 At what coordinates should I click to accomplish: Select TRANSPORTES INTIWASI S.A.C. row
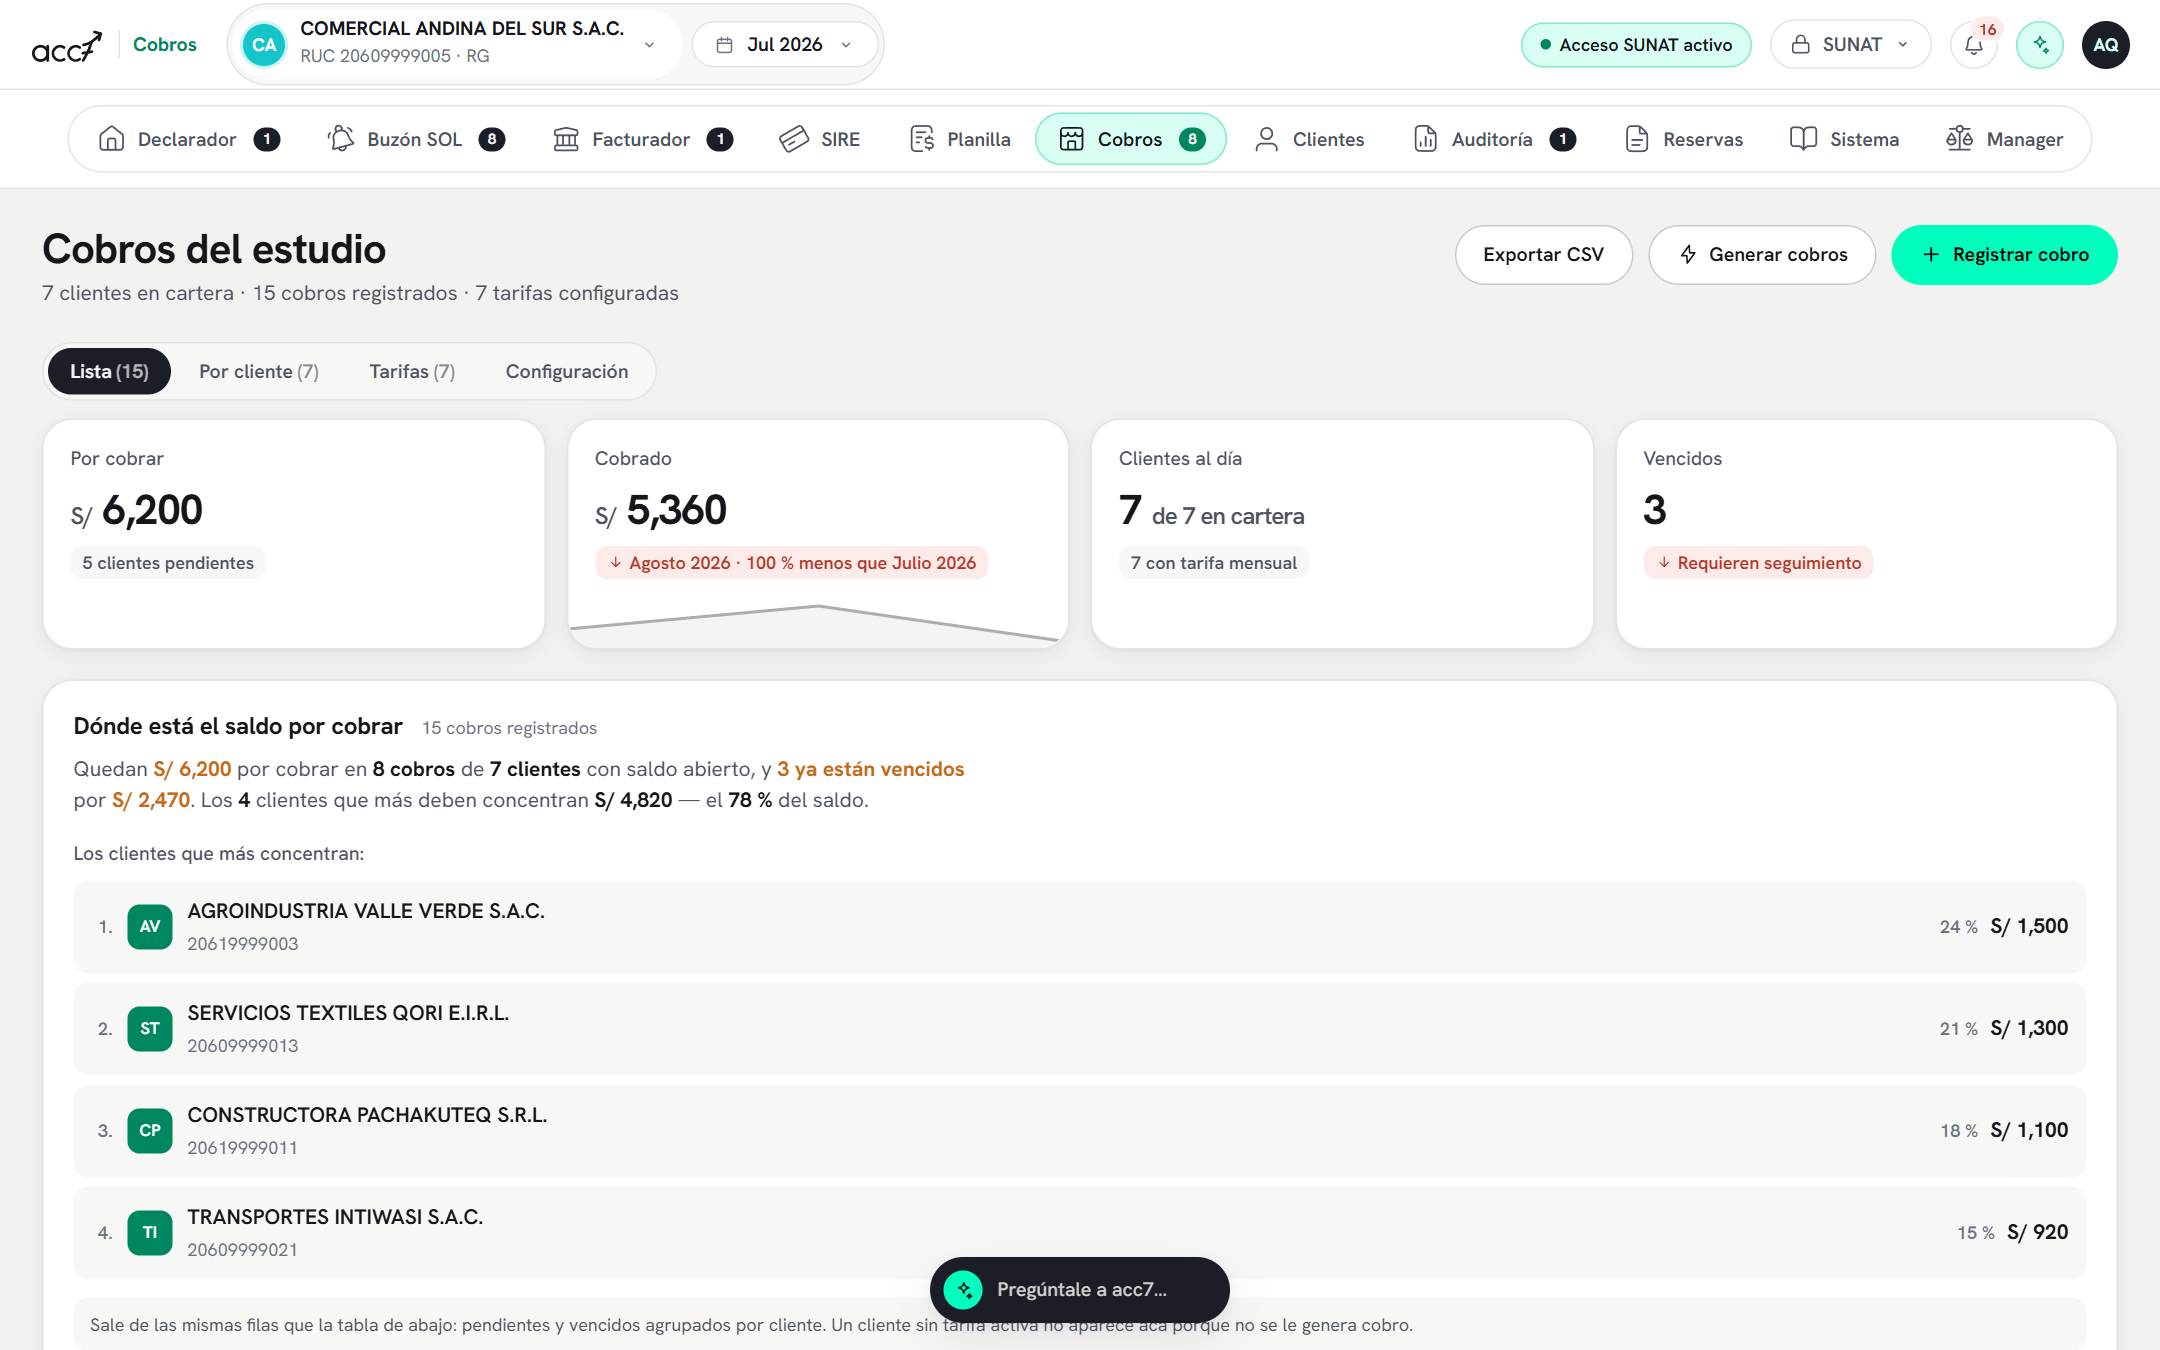[x=1080, y=1233]
